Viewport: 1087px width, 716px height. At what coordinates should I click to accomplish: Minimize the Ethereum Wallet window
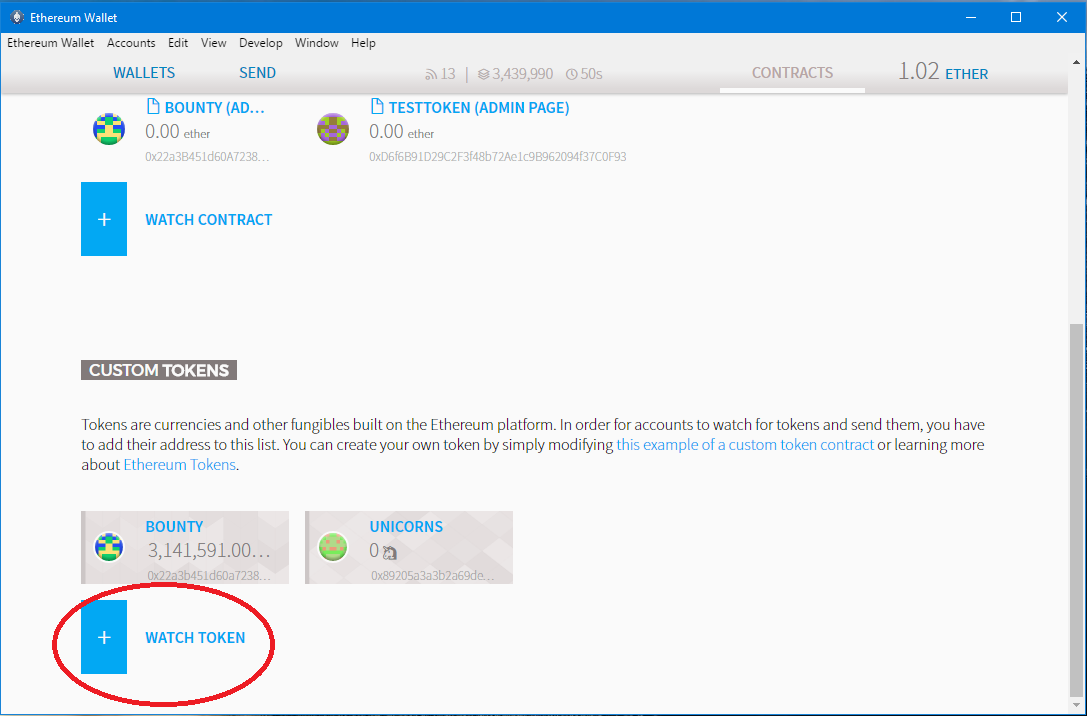coord(971,17)
